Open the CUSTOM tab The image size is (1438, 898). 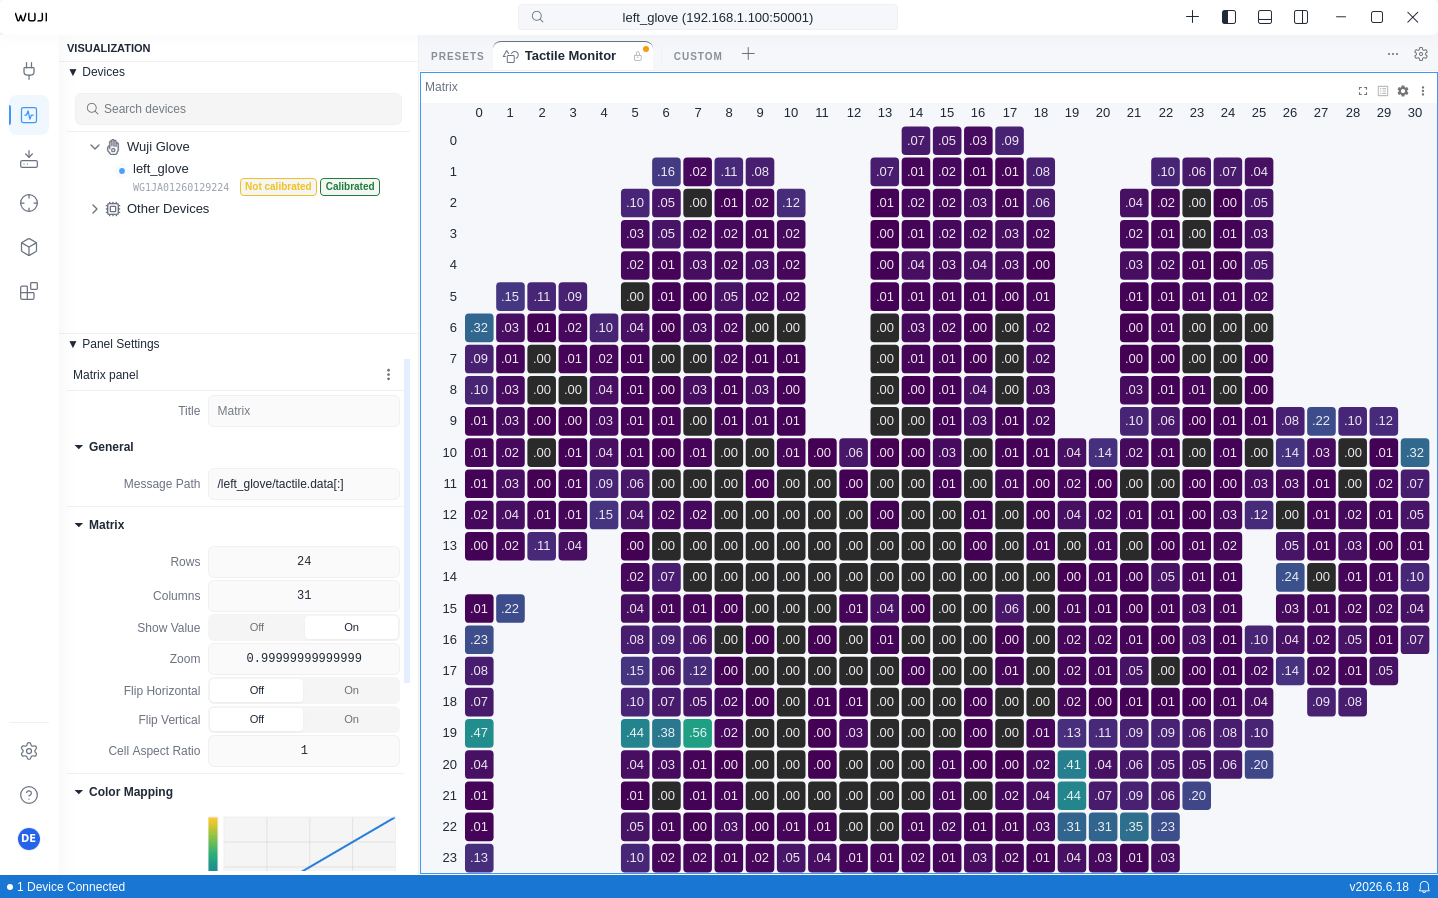point(698,56)
